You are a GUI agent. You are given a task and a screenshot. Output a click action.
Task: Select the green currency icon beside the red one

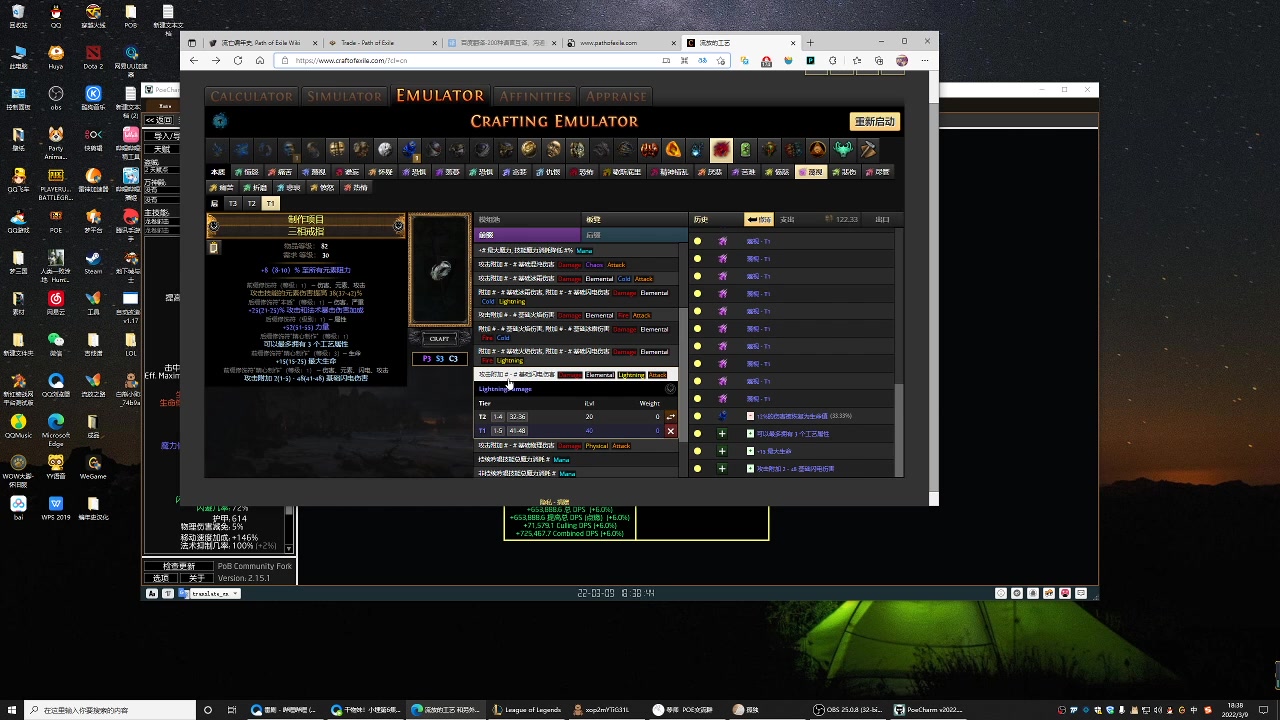click(745, 150)
